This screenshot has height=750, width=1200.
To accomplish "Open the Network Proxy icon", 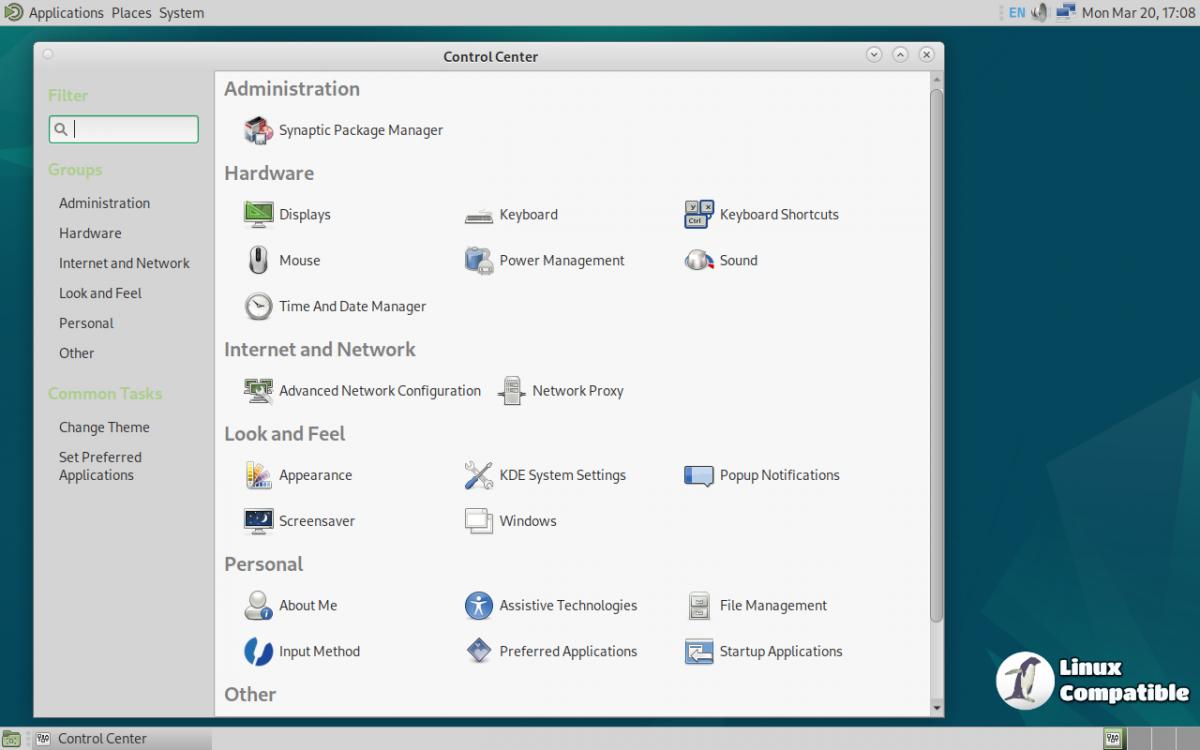I will (x=512, y=391).
